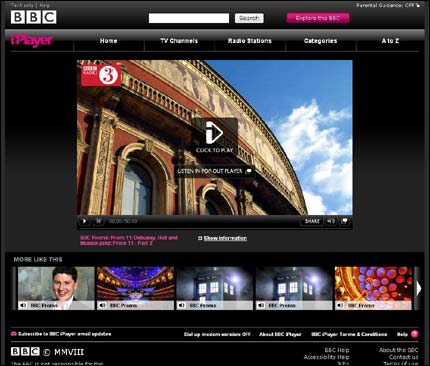Image resolution: width=430 pixels, height=366 pixels.
Task: Open BBC Proms thumbnail with smiling man
Action: (56, 288)
